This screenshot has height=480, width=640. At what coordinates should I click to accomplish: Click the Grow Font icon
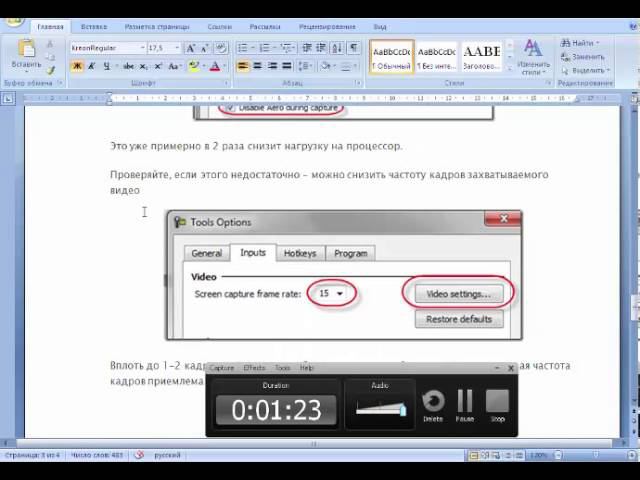pos(190,48)
